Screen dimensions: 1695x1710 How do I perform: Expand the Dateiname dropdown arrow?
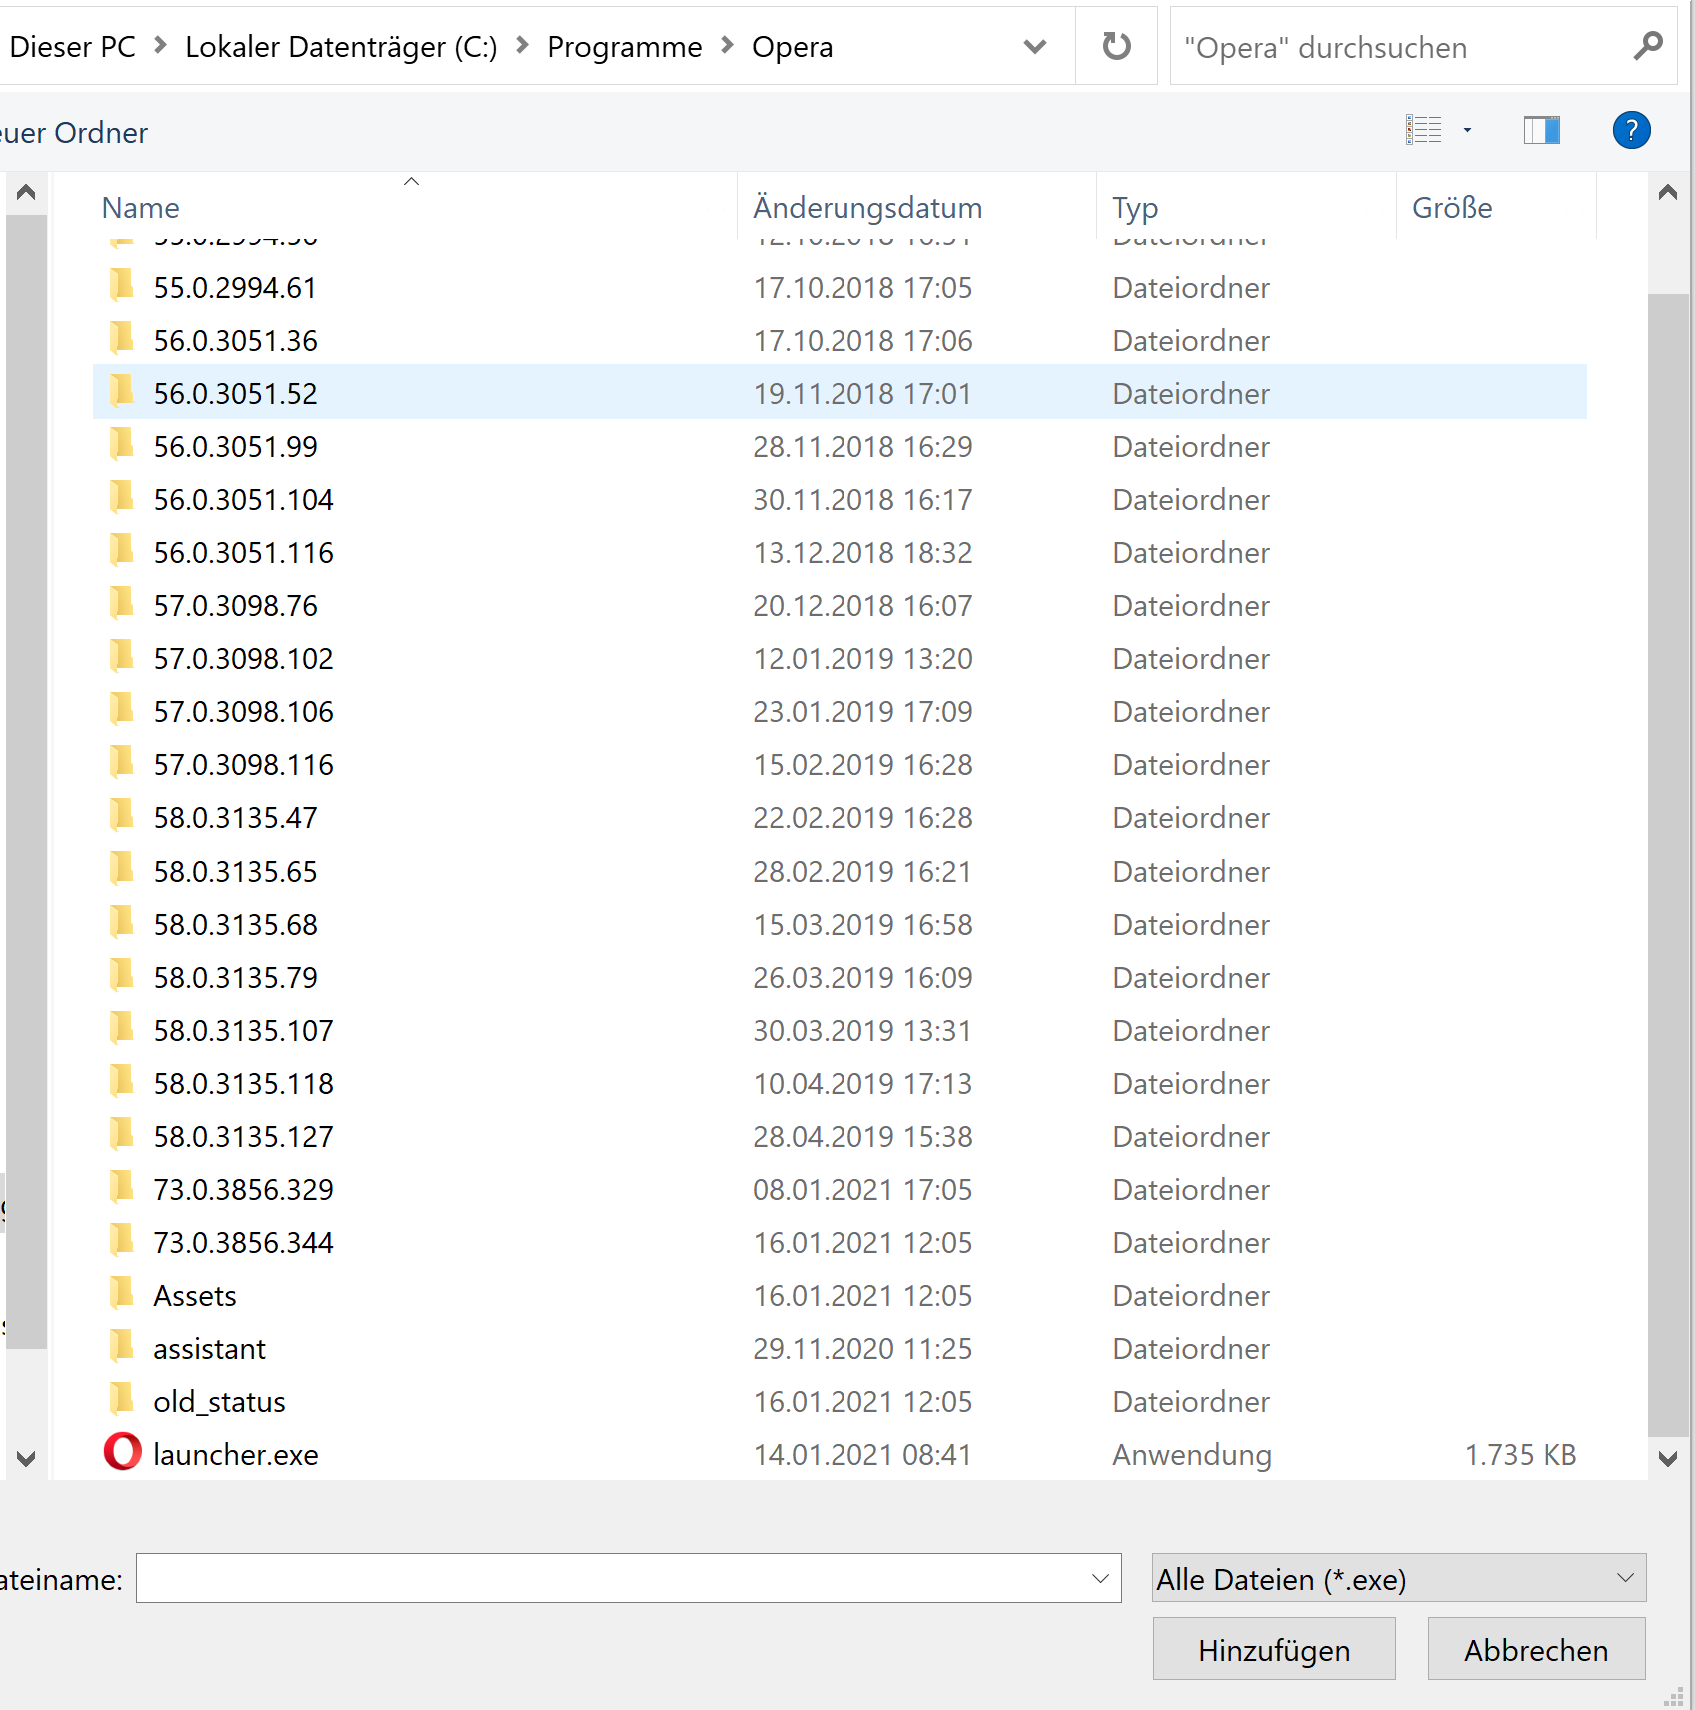(x=1100, y=1578)
